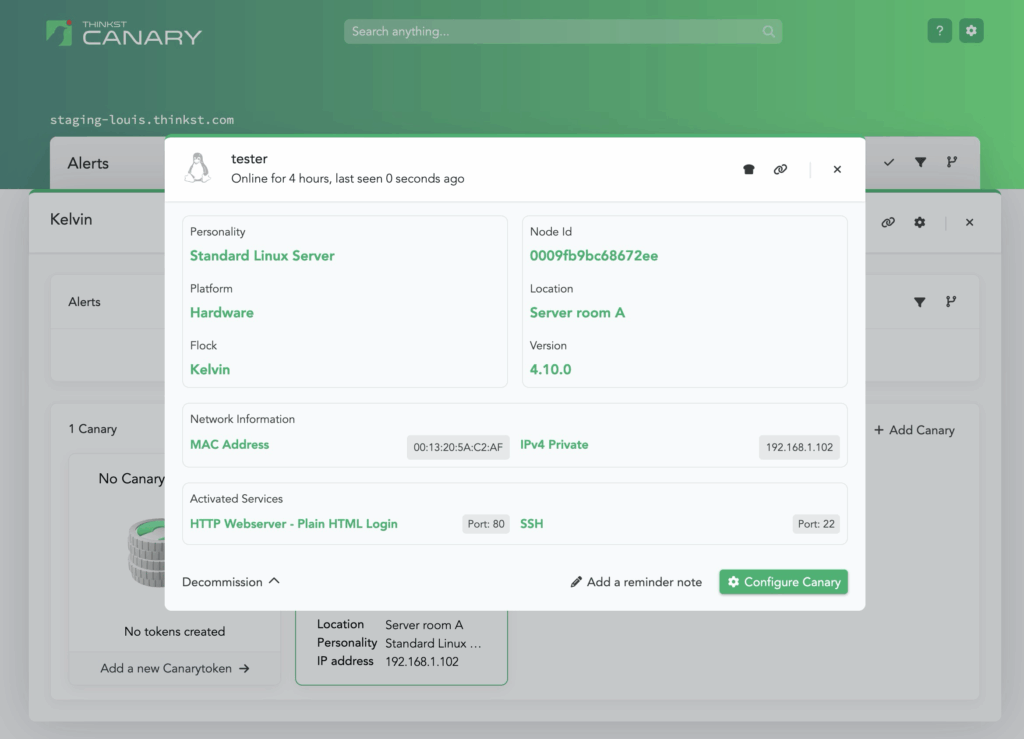Click the bird icon in tester dialog
The image size is (1024, 739).
click(x=748, y=169)
